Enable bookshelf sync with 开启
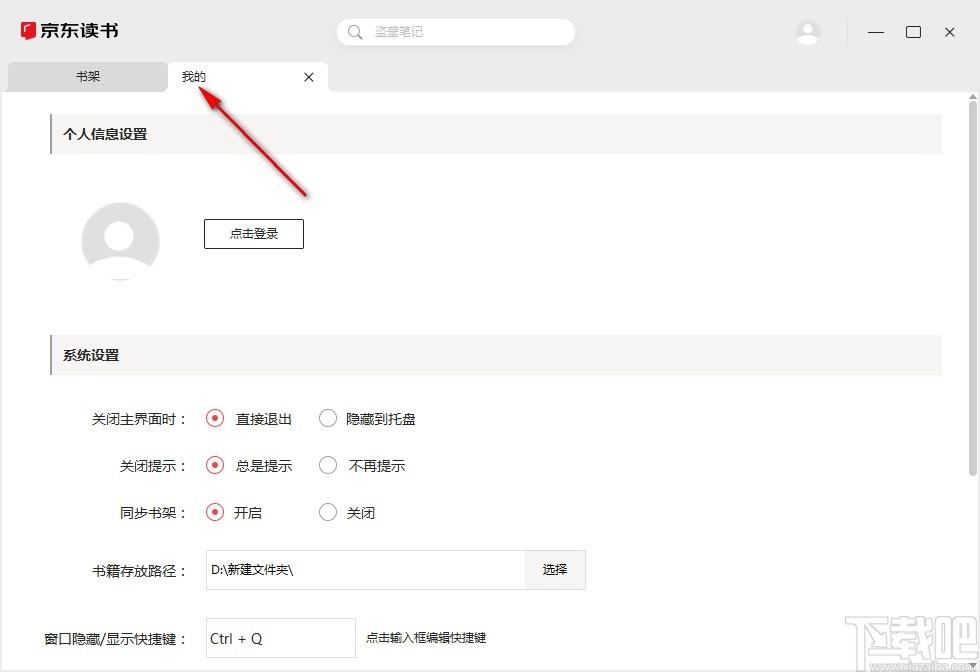The image size is (980, 672). point(215,512)
